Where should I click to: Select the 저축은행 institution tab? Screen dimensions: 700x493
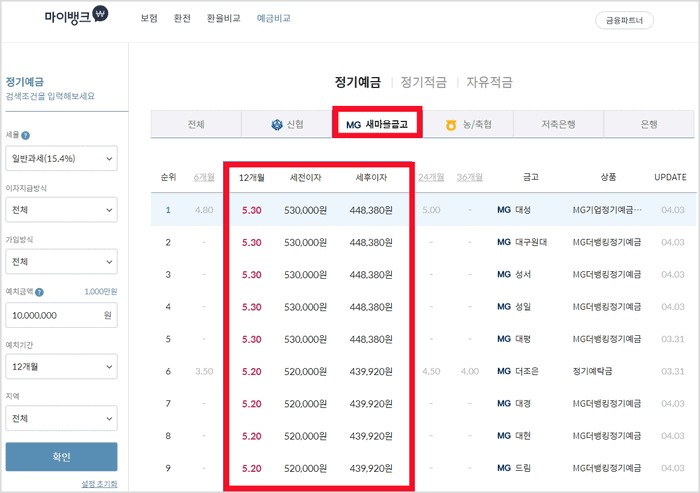(558, 124)
